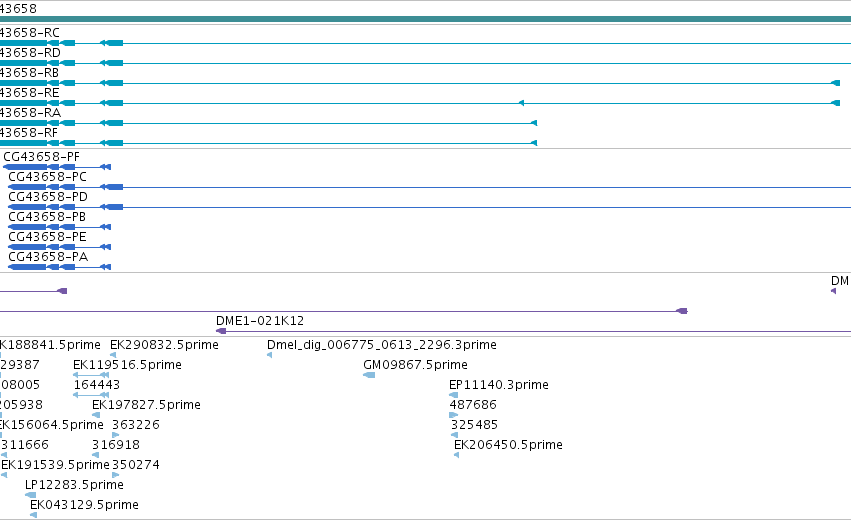Click the purple arrow at DME1-021K12 start
The height and width of the screenshot is (520, 851).
(221, 331)
